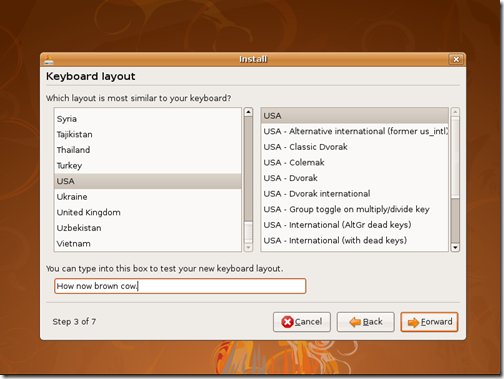Click up arrow of country list scrollbar
504x379 pixels.
point(248,112)
